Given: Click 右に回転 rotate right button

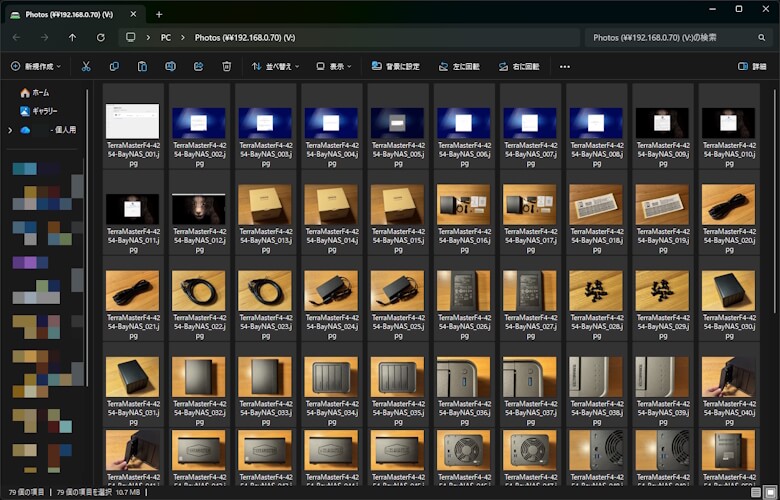Looking at the screenshot, I should click(518, 67).
